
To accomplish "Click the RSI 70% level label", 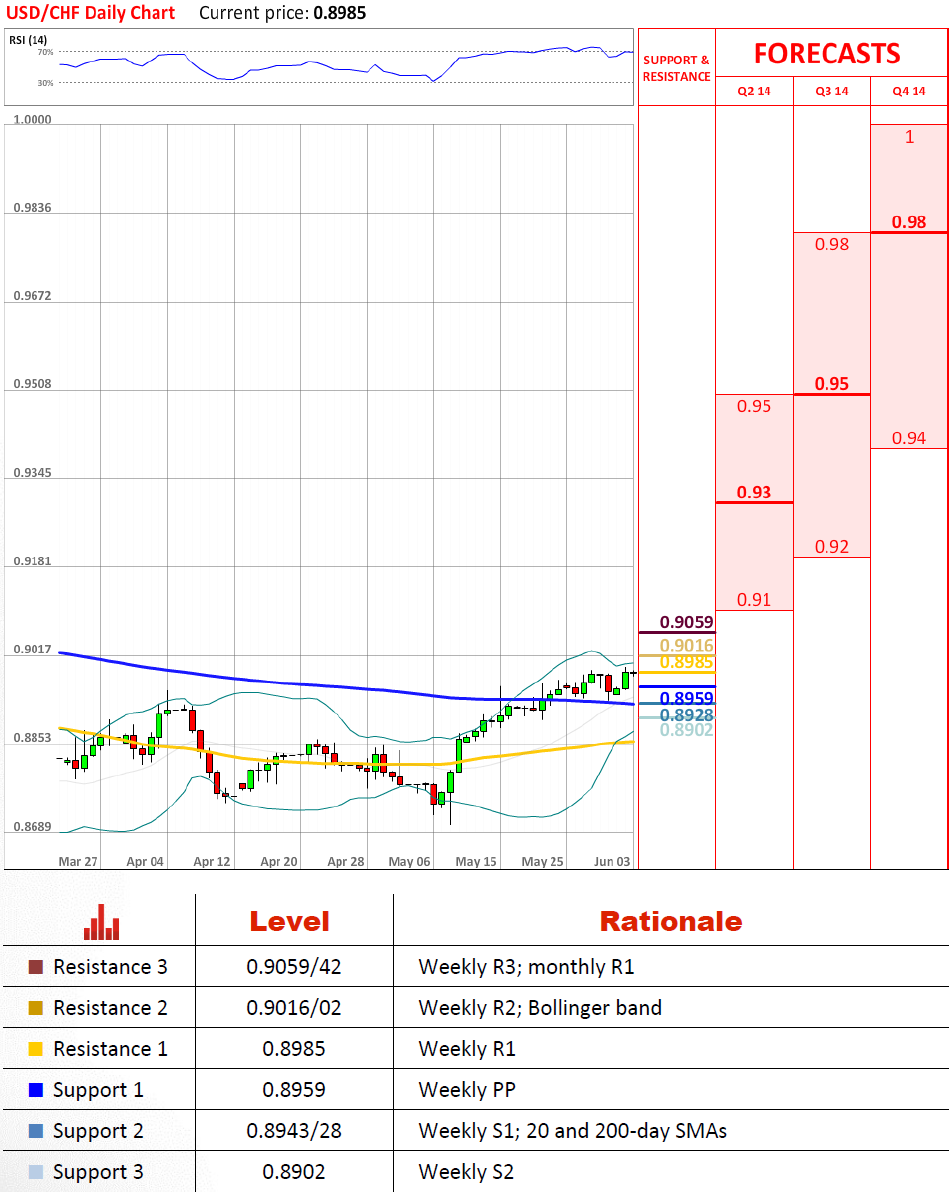I will point(46,52).
